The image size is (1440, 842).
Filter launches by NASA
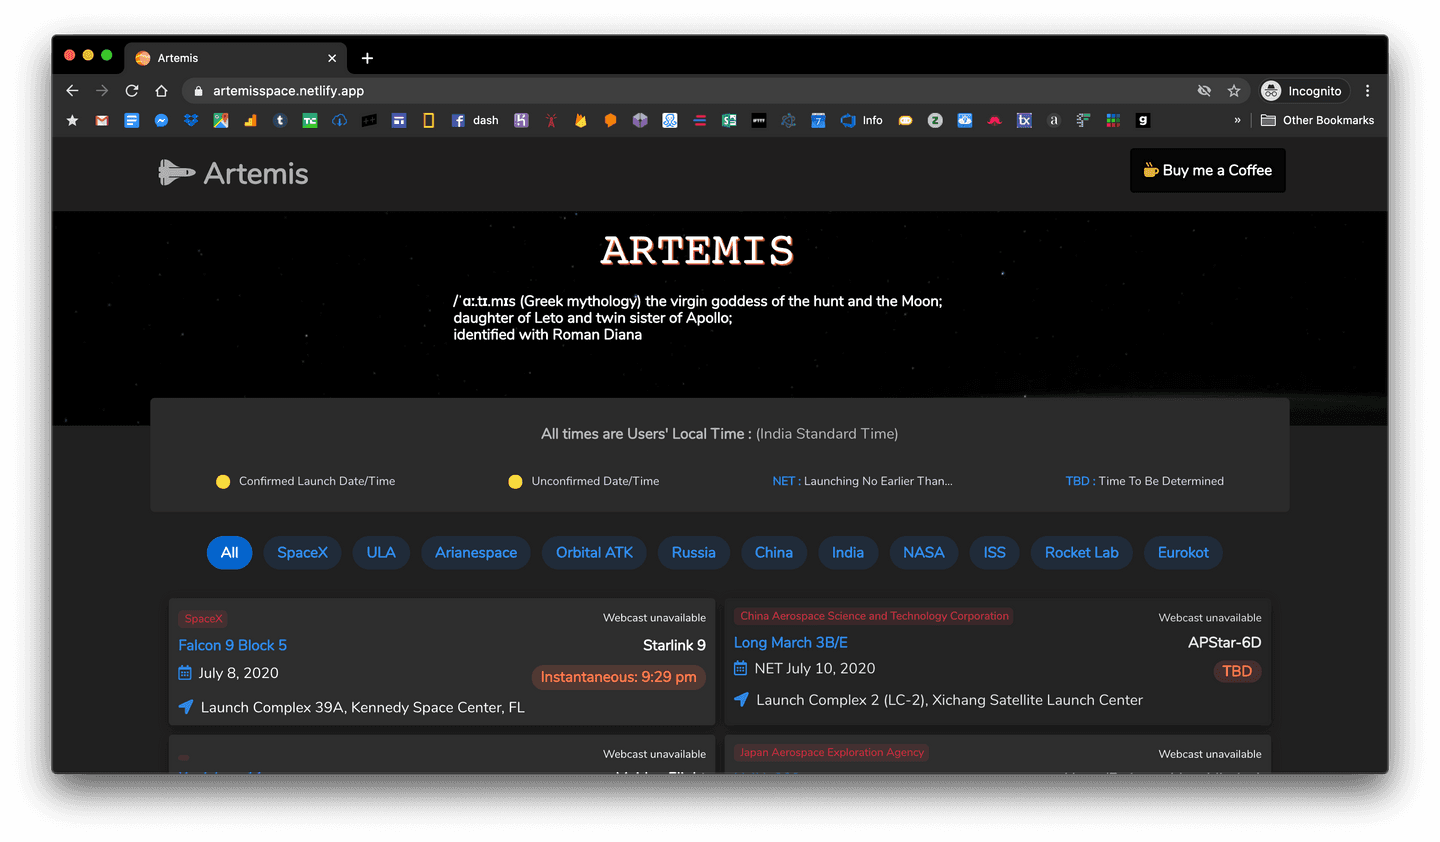tap(923, 553)
